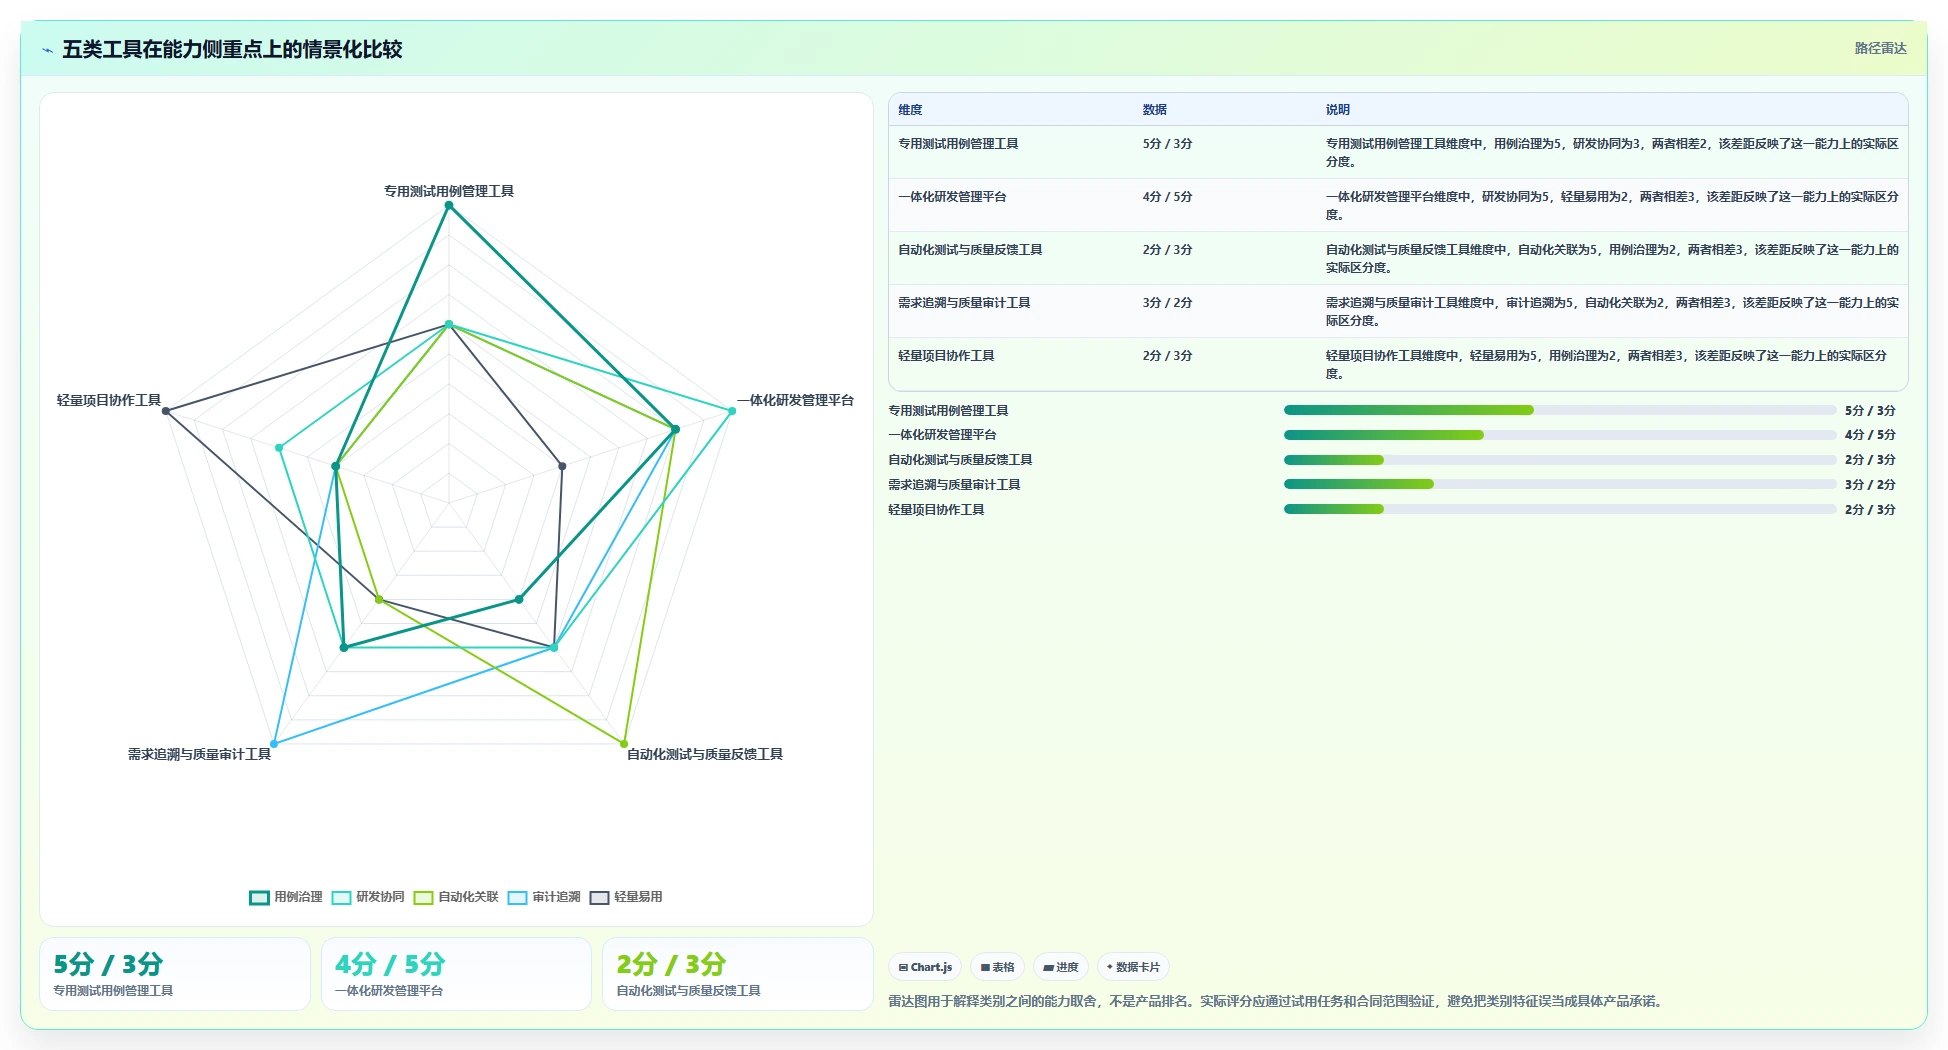The width and height of the screenshot is (1948, 1050).
Task: Click progress list label 自动化测试与质量反馈工具
Action: pyautogui.click(x=960, y=460)
